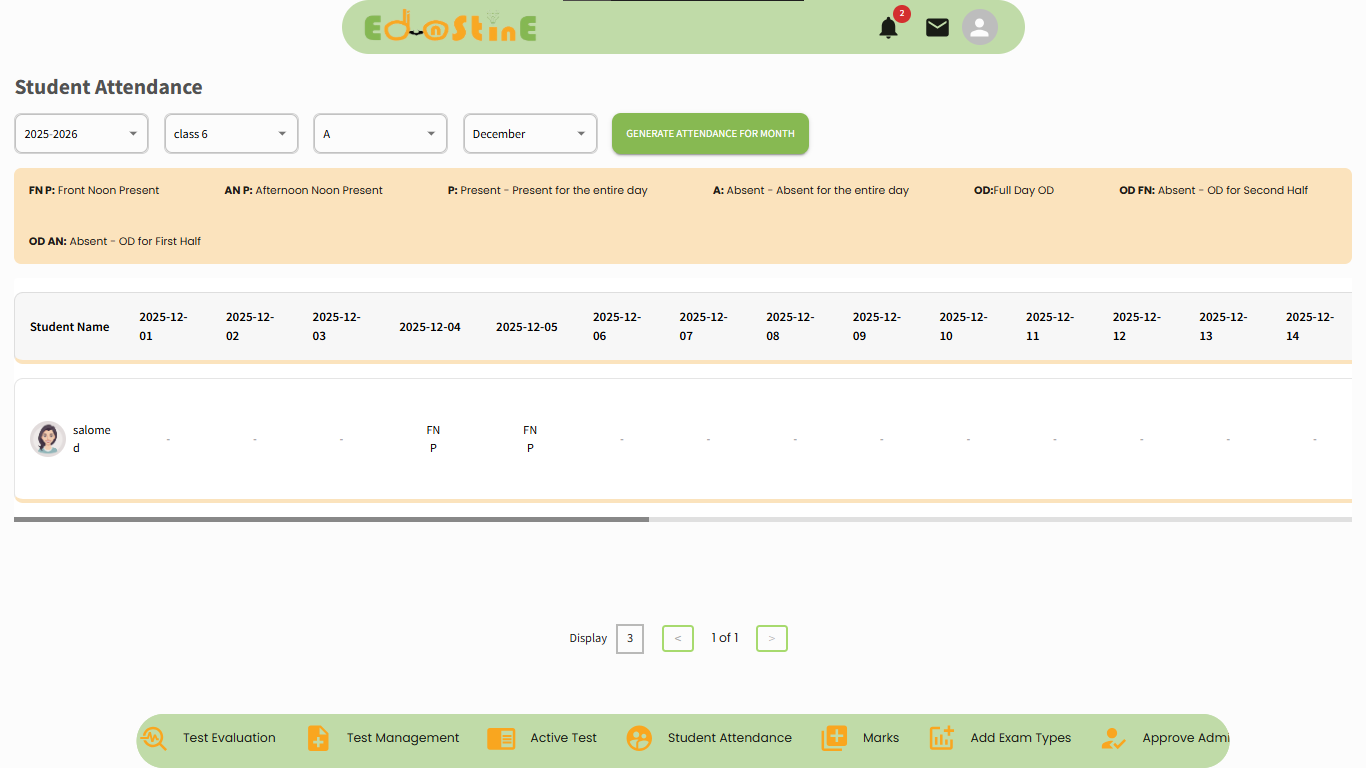This screenshot has width=1366, height=768.
Task: Click the Marks icon
Action: click(834, 738)
